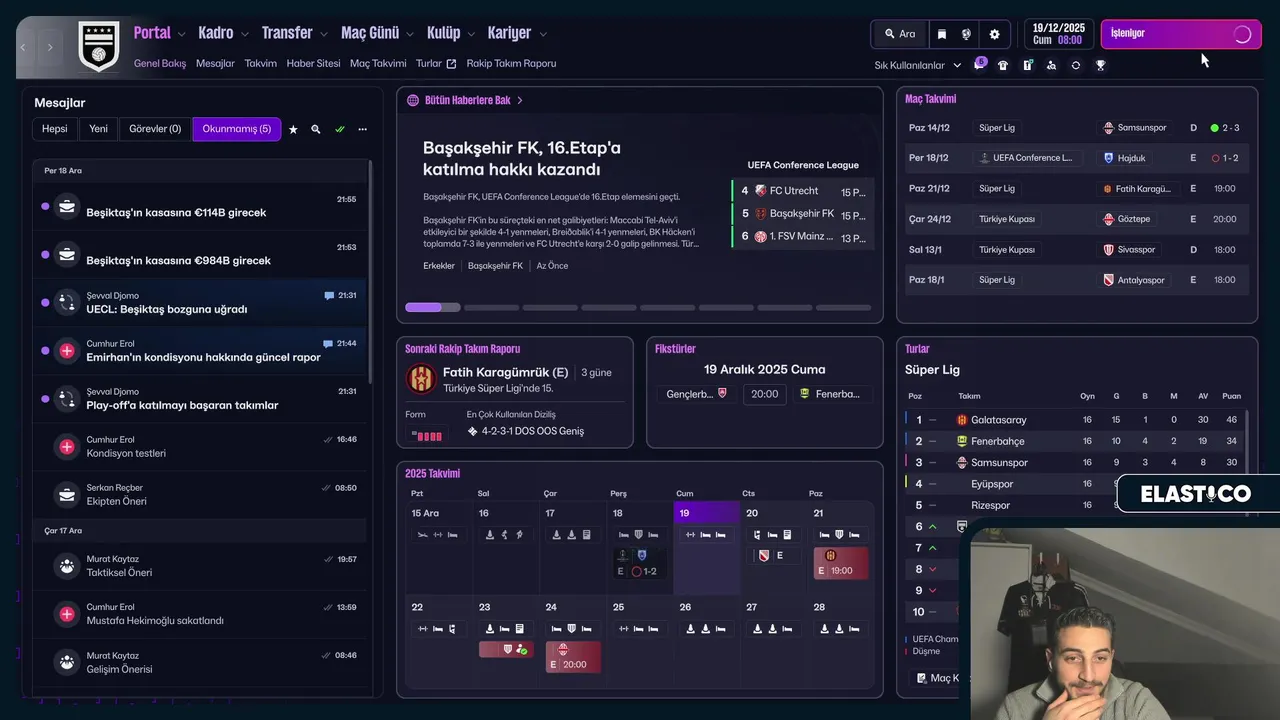
Task: Open Rakip Takım Raporu submenu item
Action: 511,63
